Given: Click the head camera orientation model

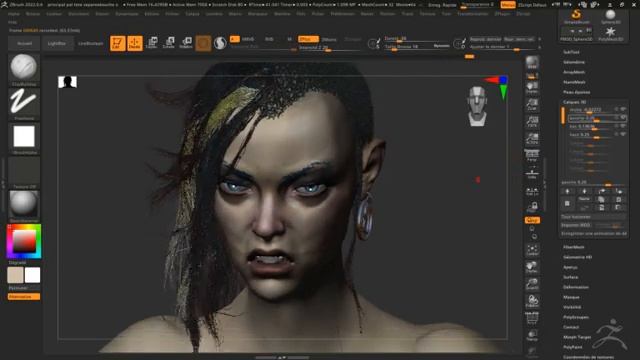Looking at the screenshot, I should click(477, 106).
